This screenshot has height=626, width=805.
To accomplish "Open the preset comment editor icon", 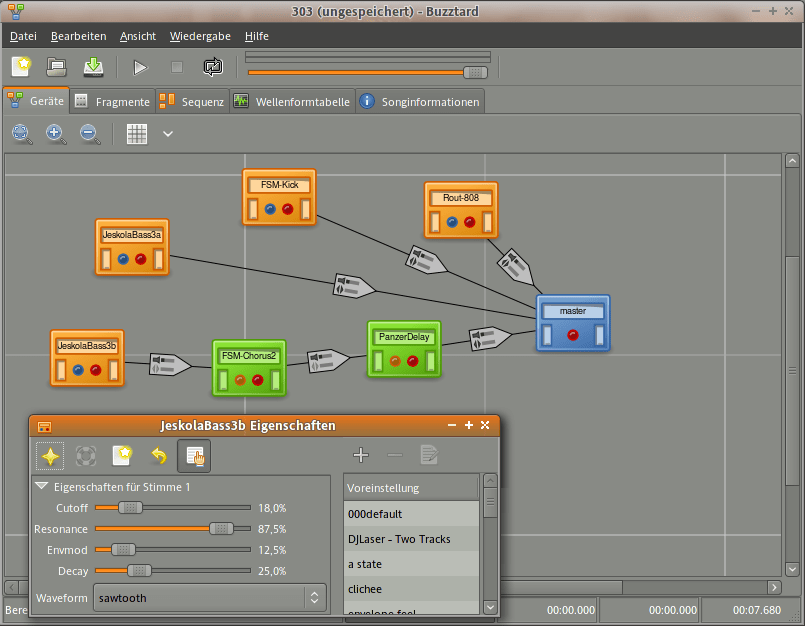I will 429,454.
